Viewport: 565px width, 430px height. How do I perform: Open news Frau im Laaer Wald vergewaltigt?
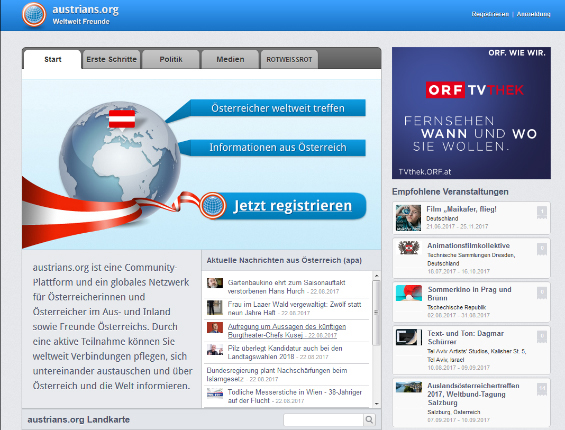(294, 308)
